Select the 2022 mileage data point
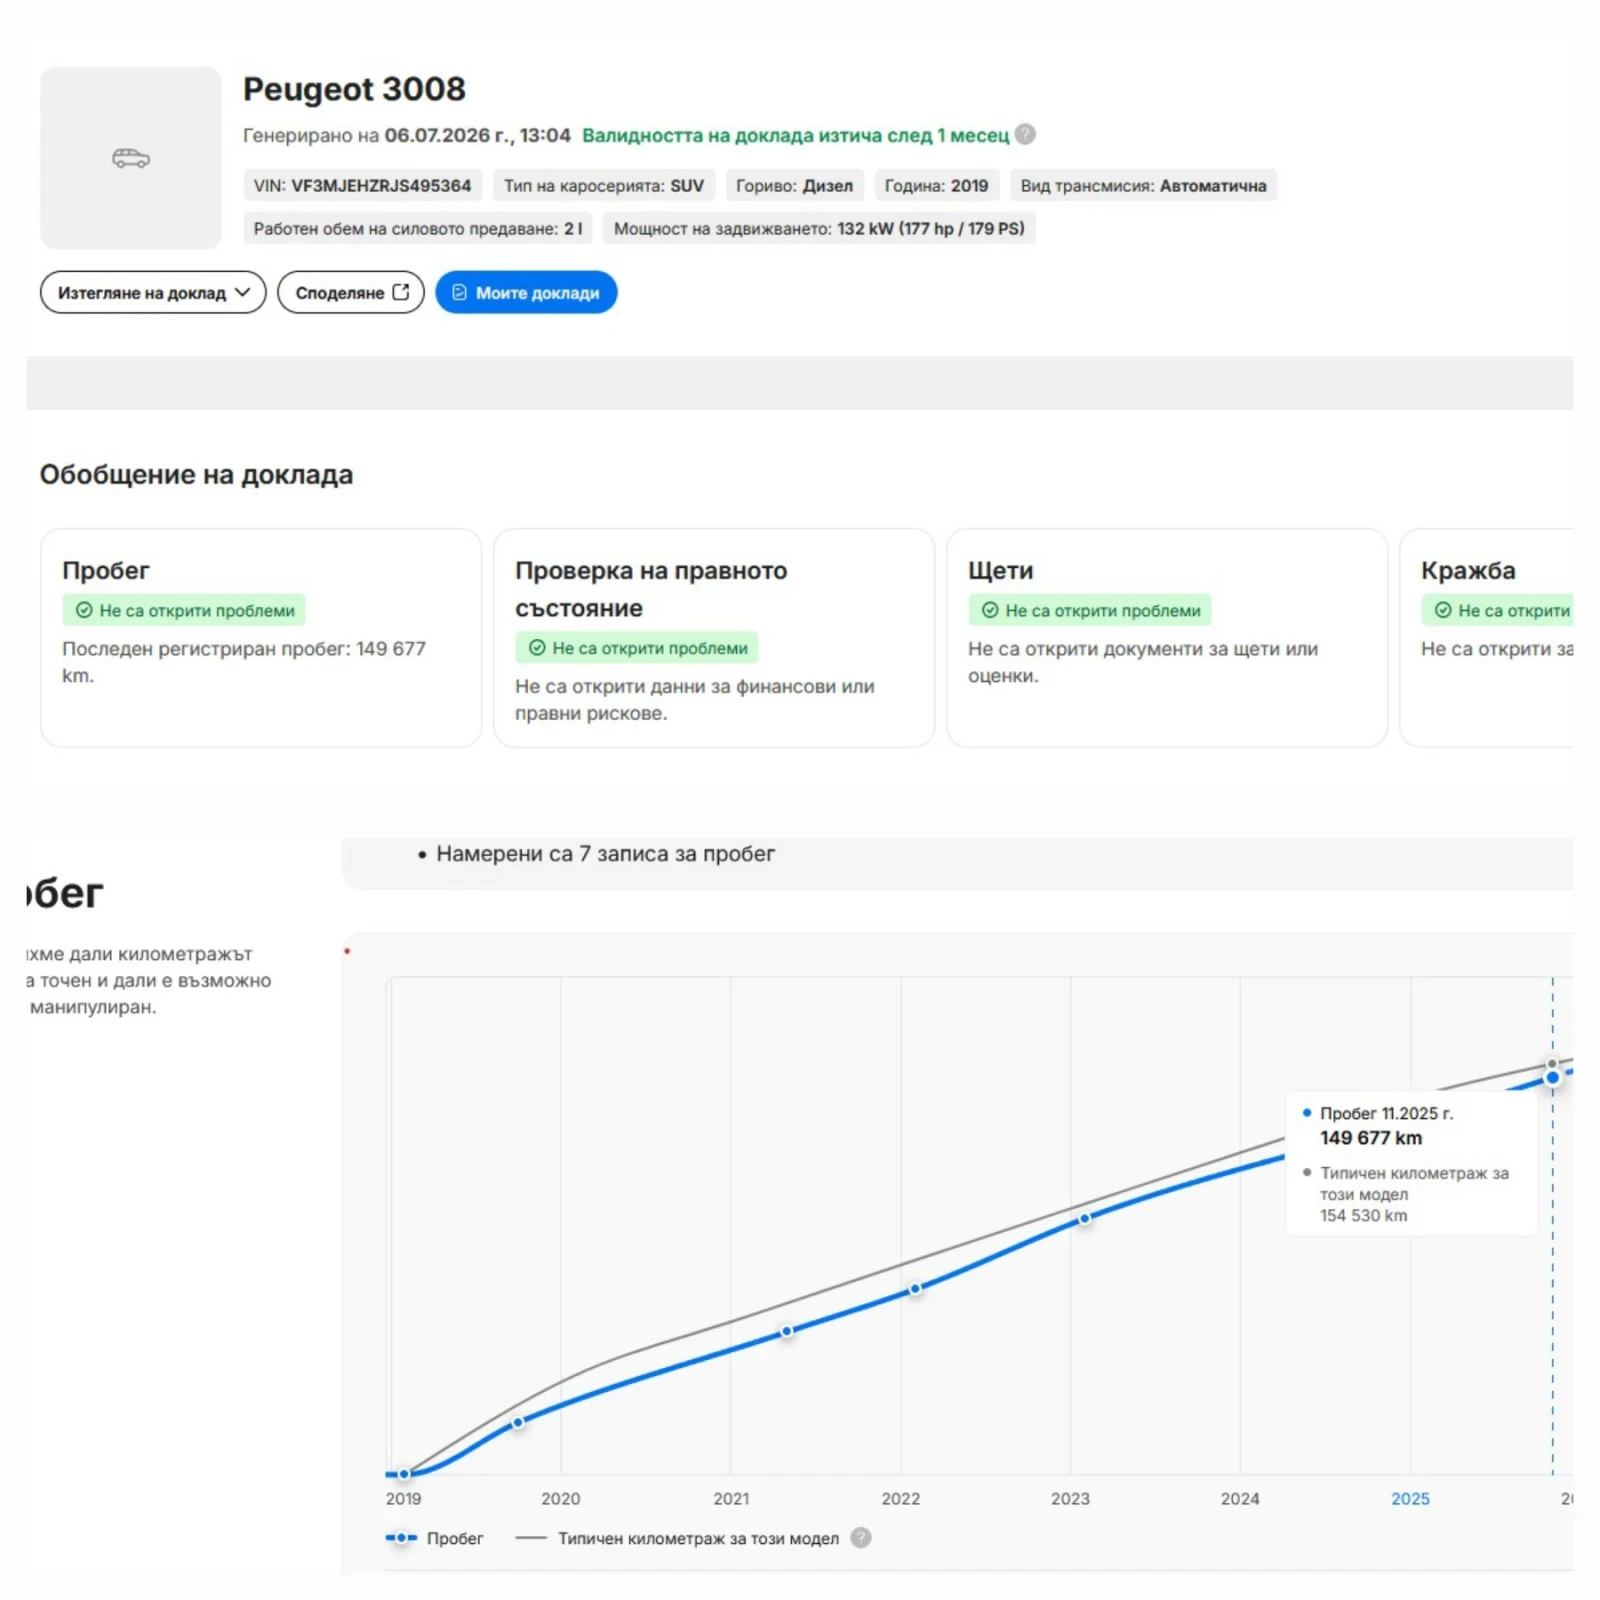 915,1289
